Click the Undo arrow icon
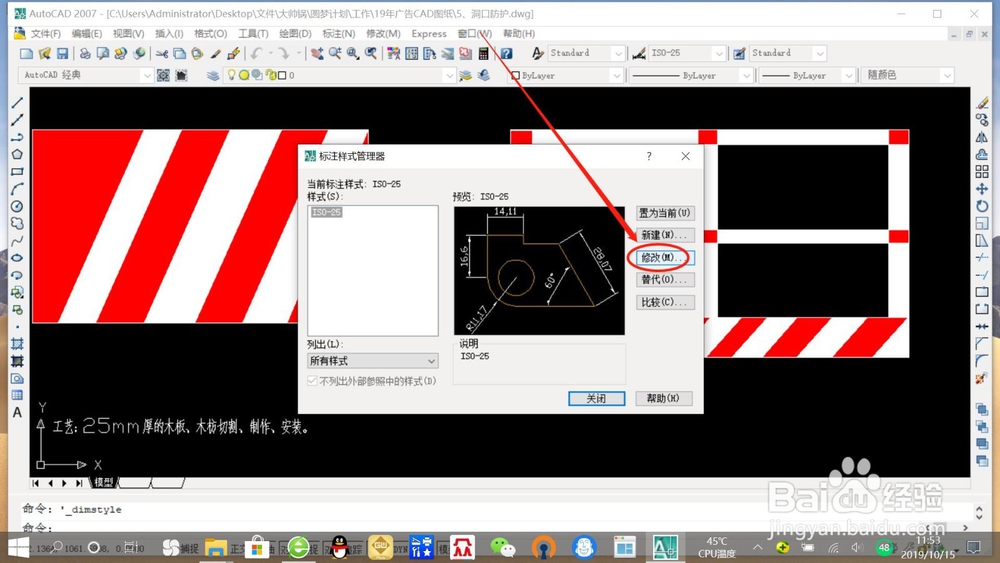 (x=256, y=54)
